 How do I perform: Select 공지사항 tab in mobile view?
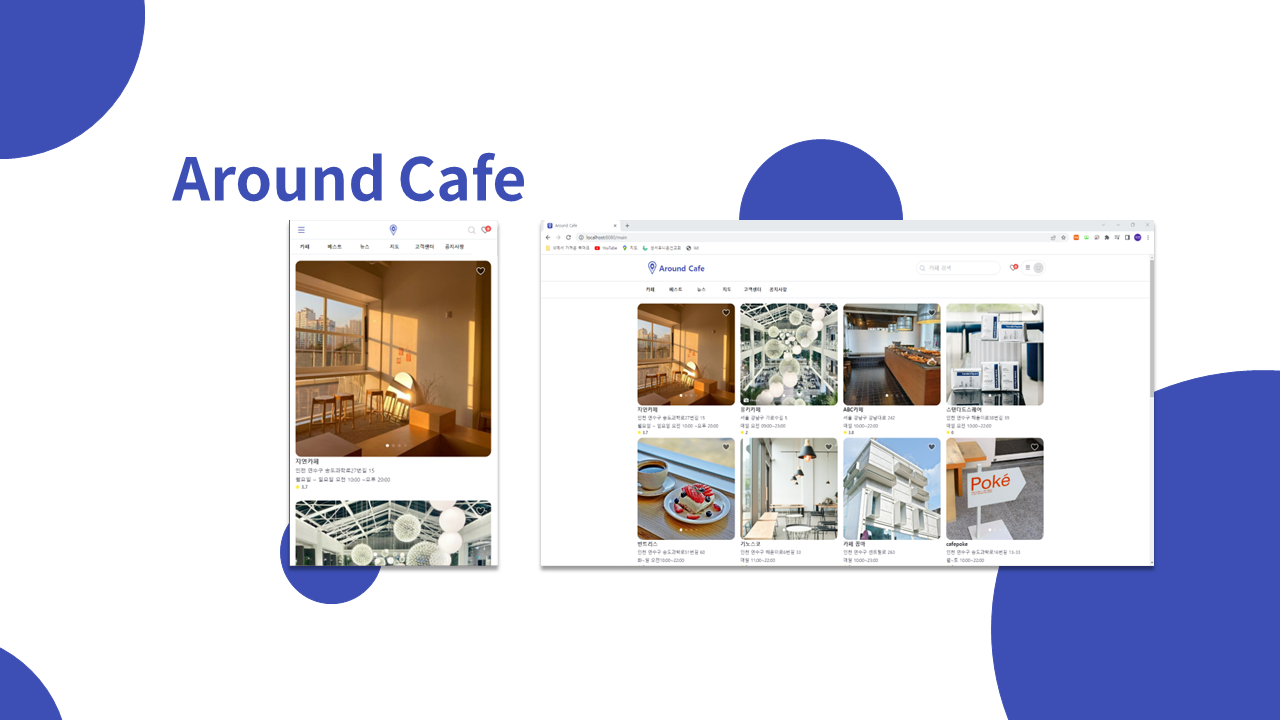click(x=455, y=246)
